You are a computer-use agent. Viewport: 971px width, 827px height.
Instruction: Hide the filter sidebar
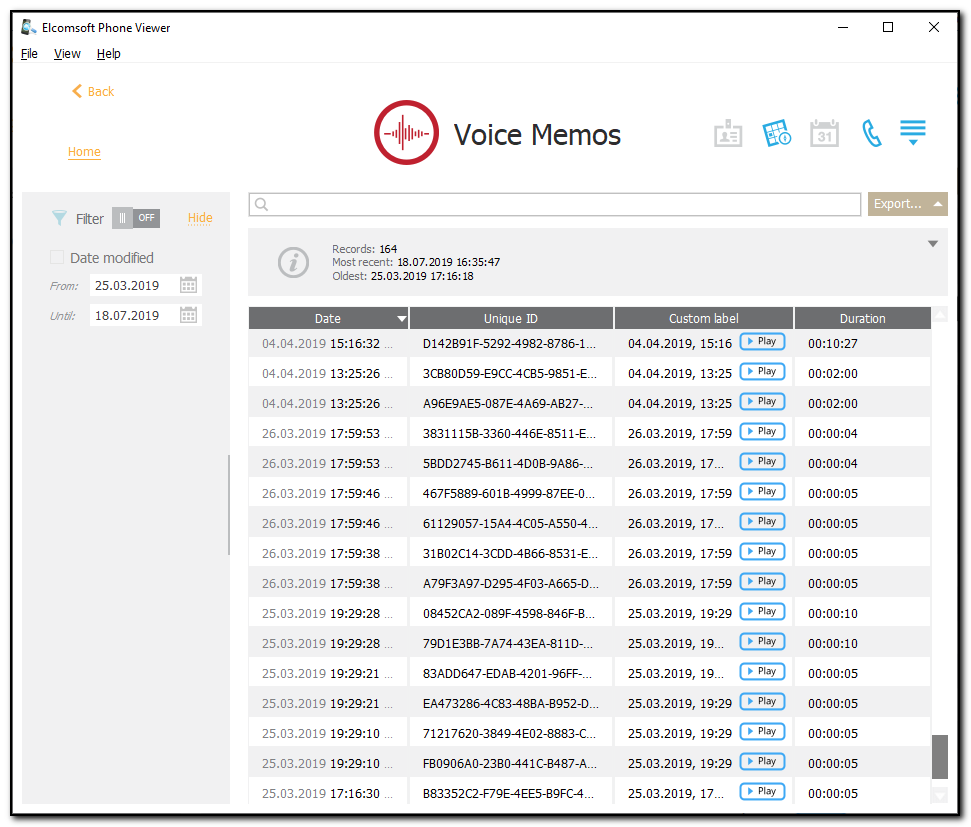click(199, 217)
